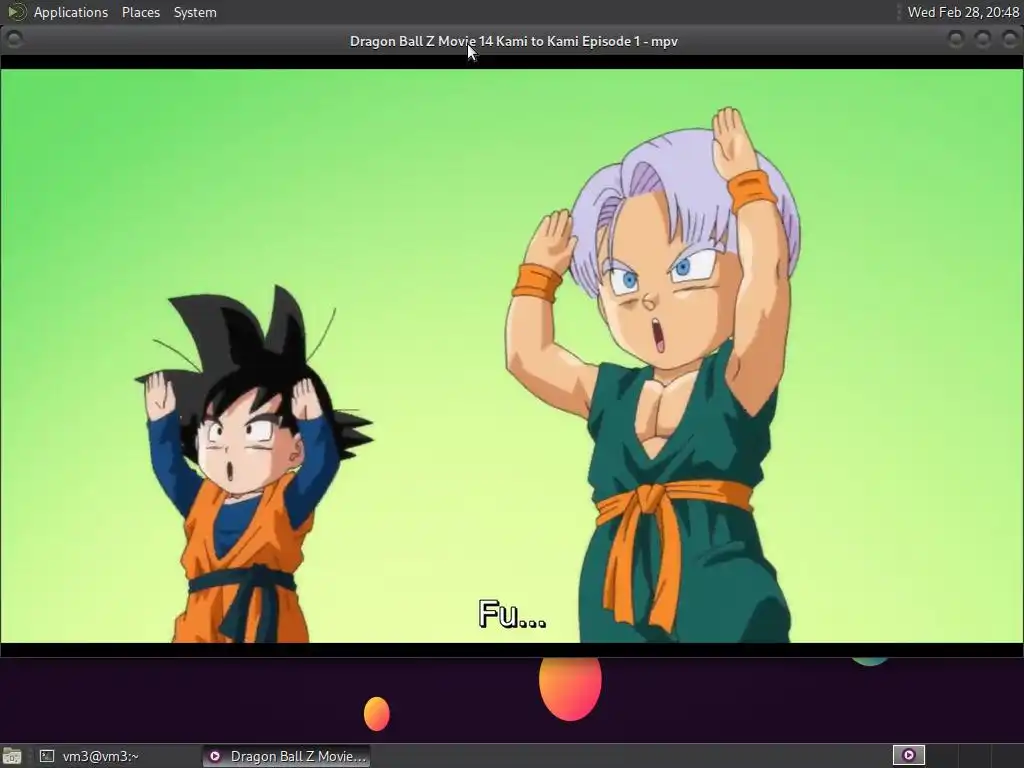This screenshot has width=1024, height=768.
Task: Click the mpv workspace switcher thumbnail
Action: [908, 755]
